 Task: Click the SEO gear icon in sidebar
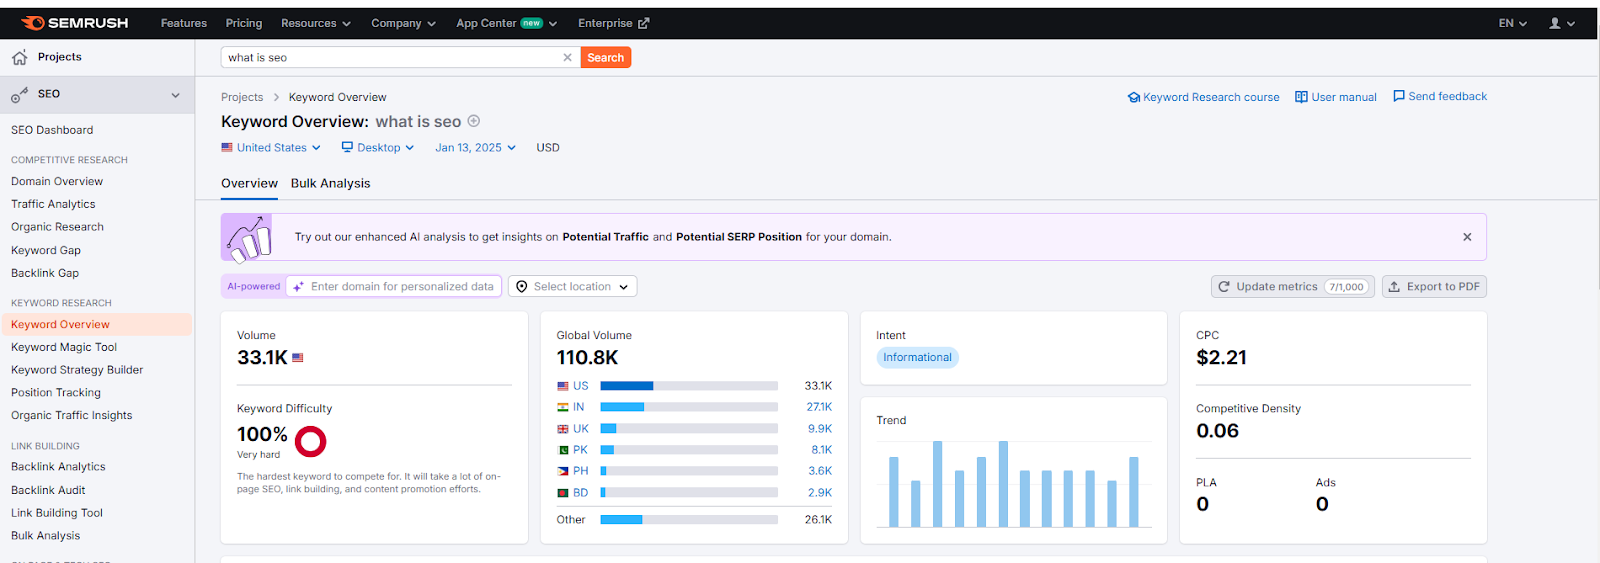tap(19, 95)
